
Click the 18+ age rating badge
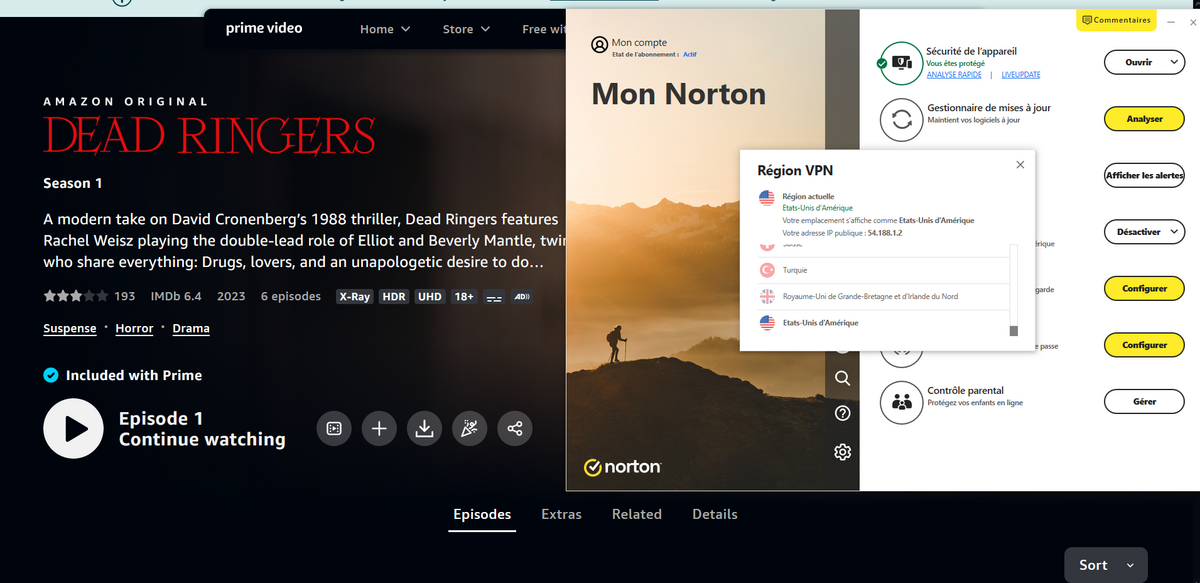click(x=464, y=297)
